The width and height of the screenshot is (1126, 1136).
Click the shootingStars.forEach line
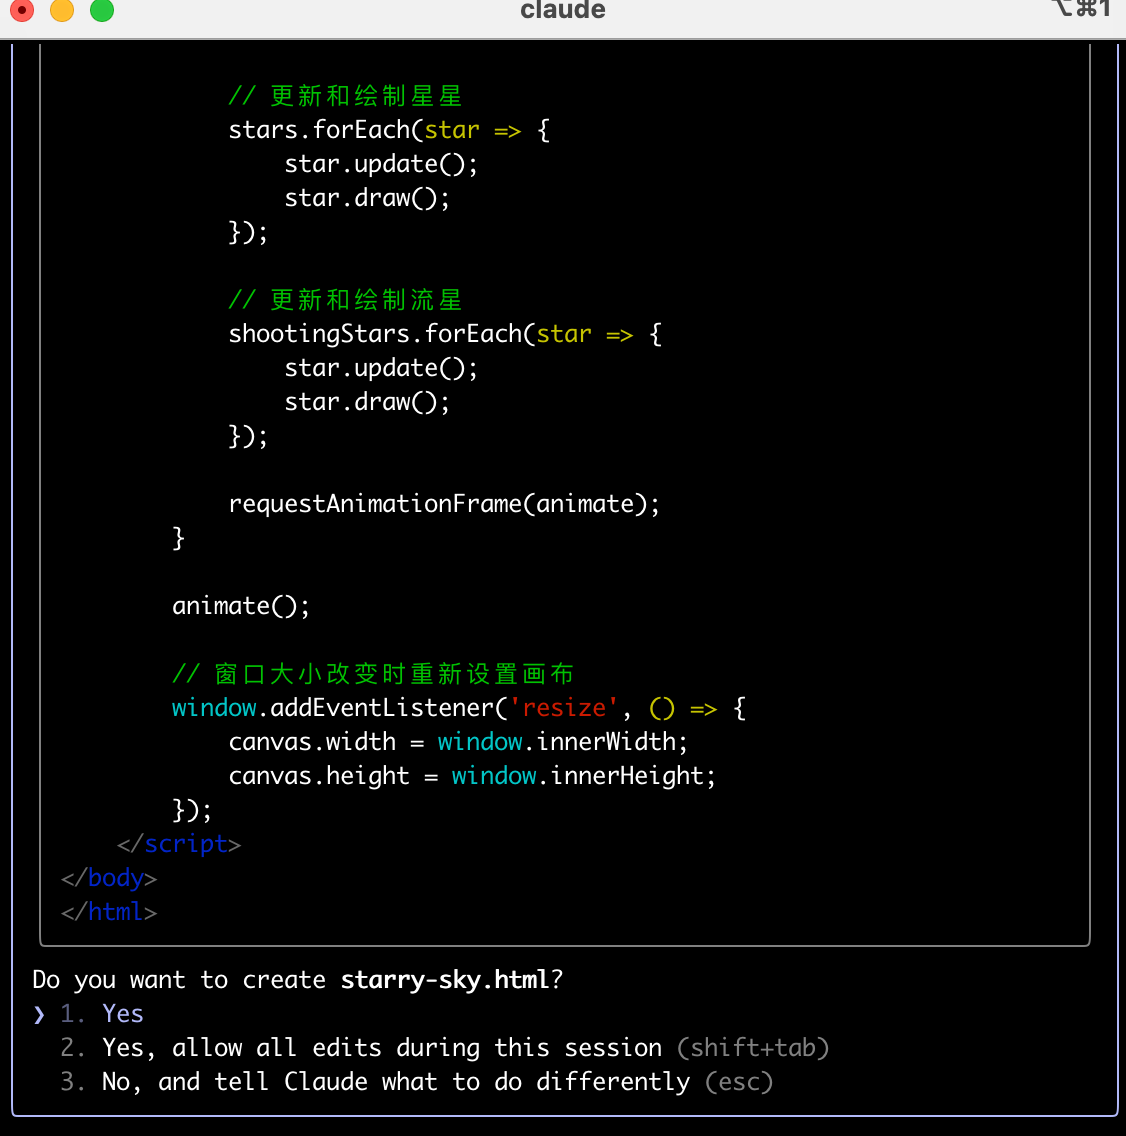[x=445, y=334]
